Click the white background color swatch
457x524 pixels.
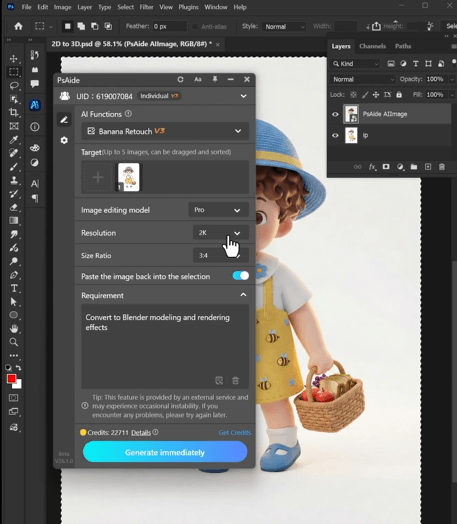tap(18, 385)
